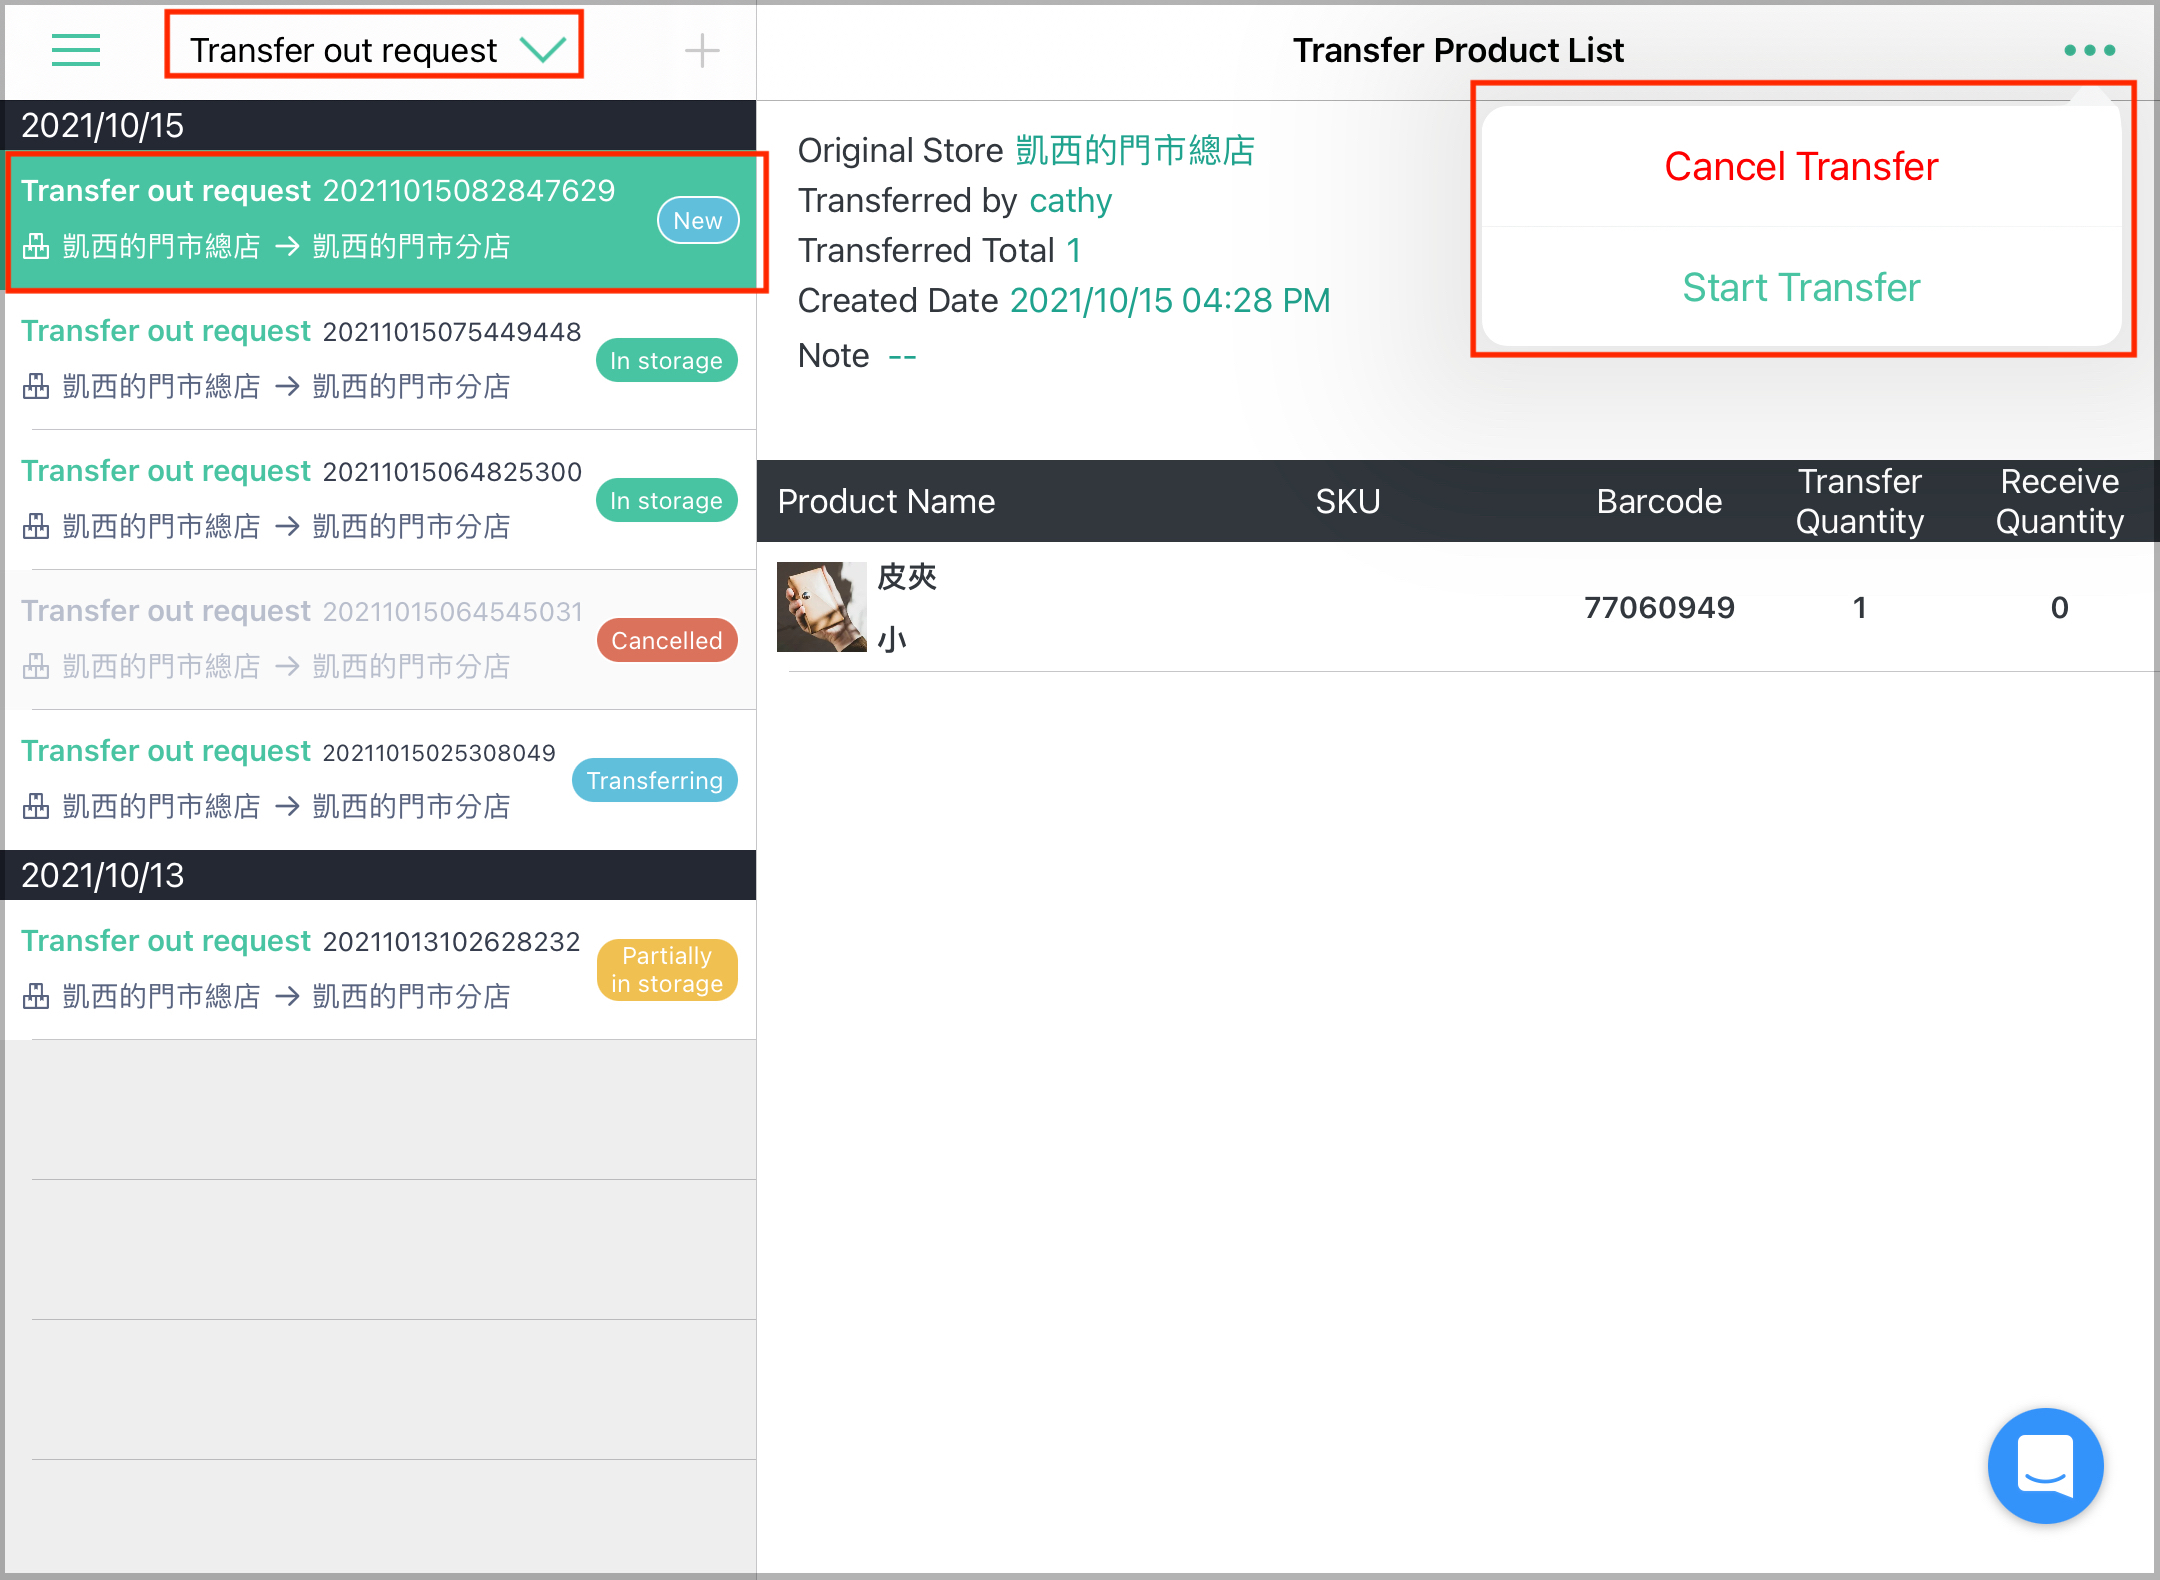
Task: Click the store icon in request 20211013102628232
Action: pos(36,996)
